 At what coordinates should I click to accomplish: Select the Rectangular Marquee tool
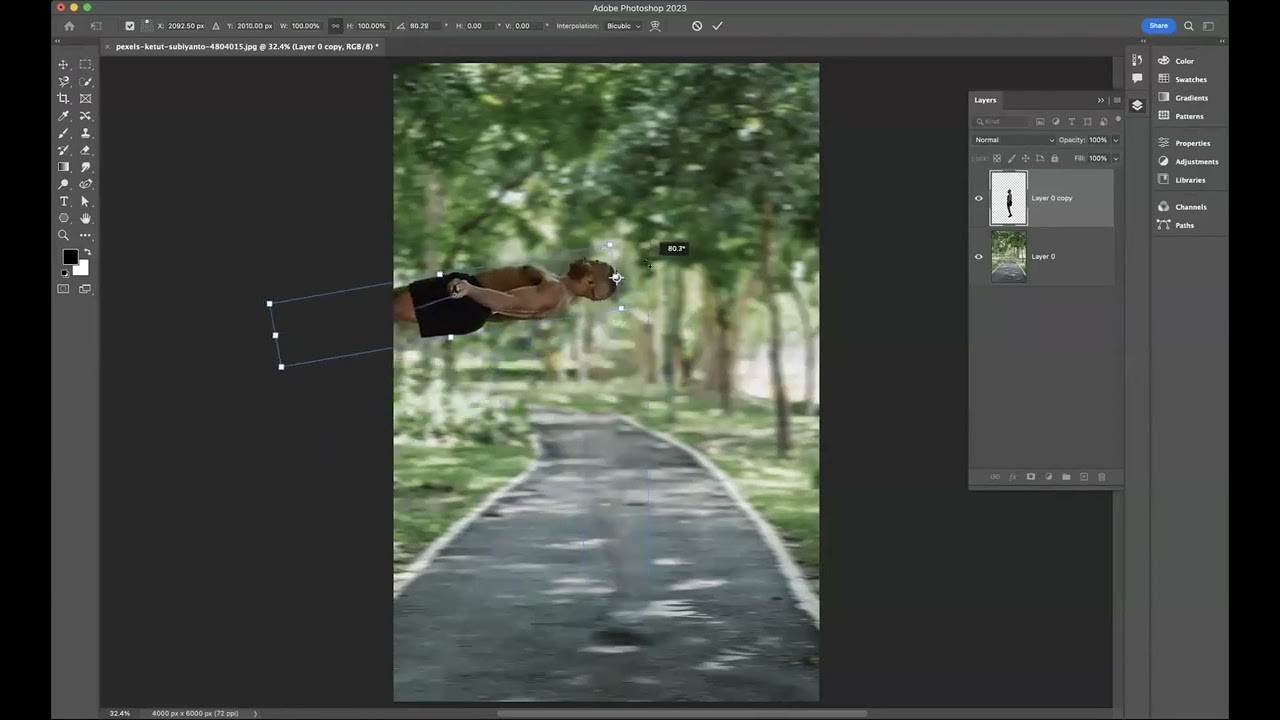point(85,64)
